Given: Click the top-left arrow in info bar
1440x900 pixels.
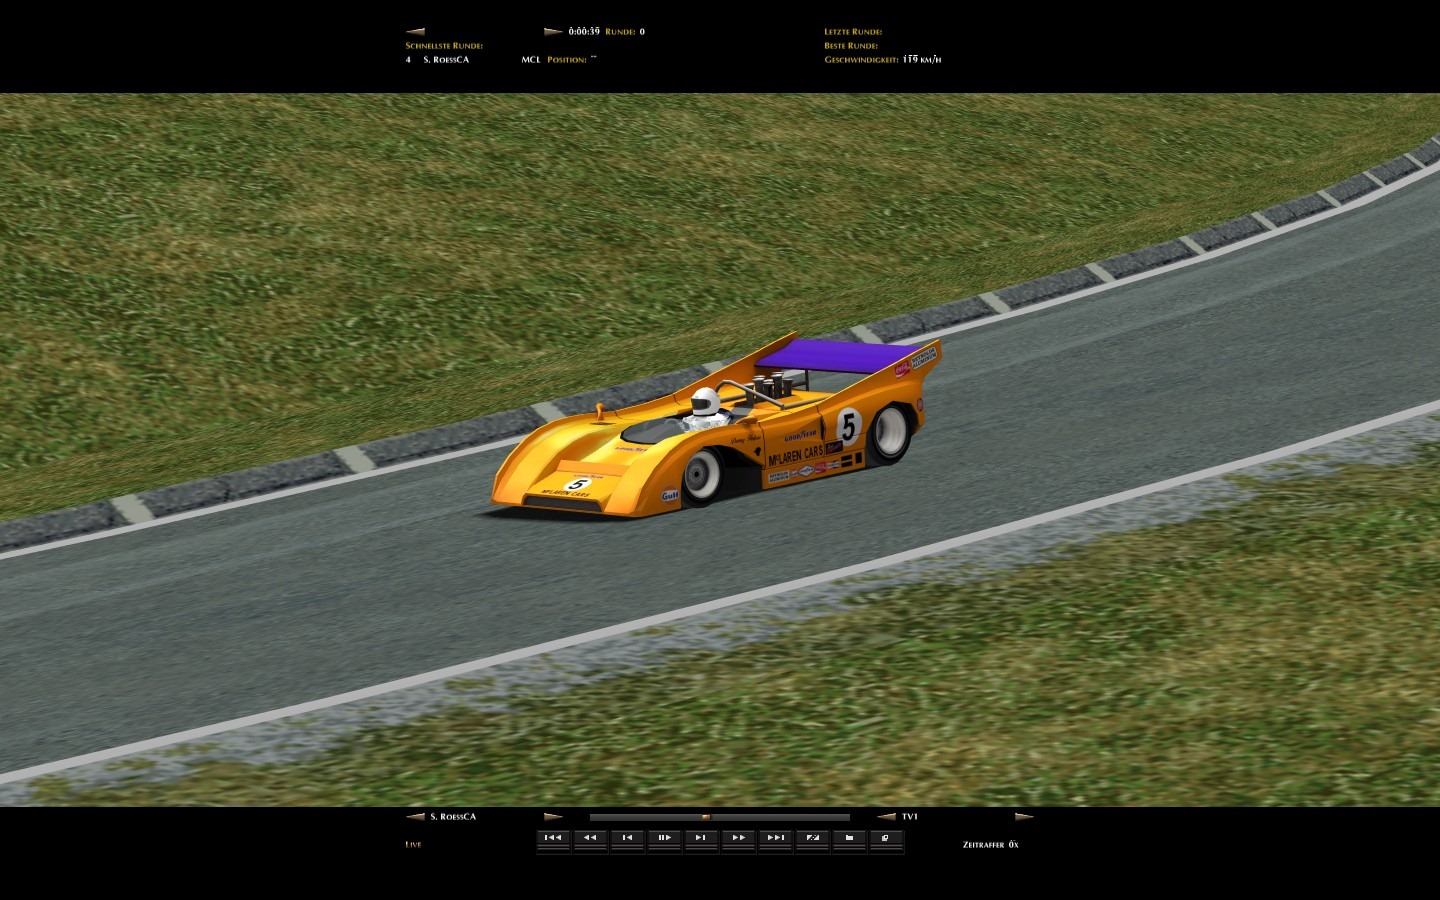Looking at the screenshot, I should pyautogui.click(x=415, y=32).
